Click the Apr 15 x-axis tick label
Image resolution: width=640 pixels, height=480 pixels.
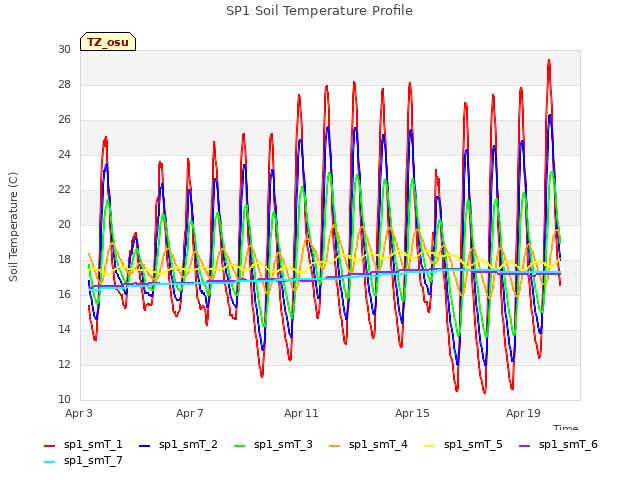click(412, 413)
